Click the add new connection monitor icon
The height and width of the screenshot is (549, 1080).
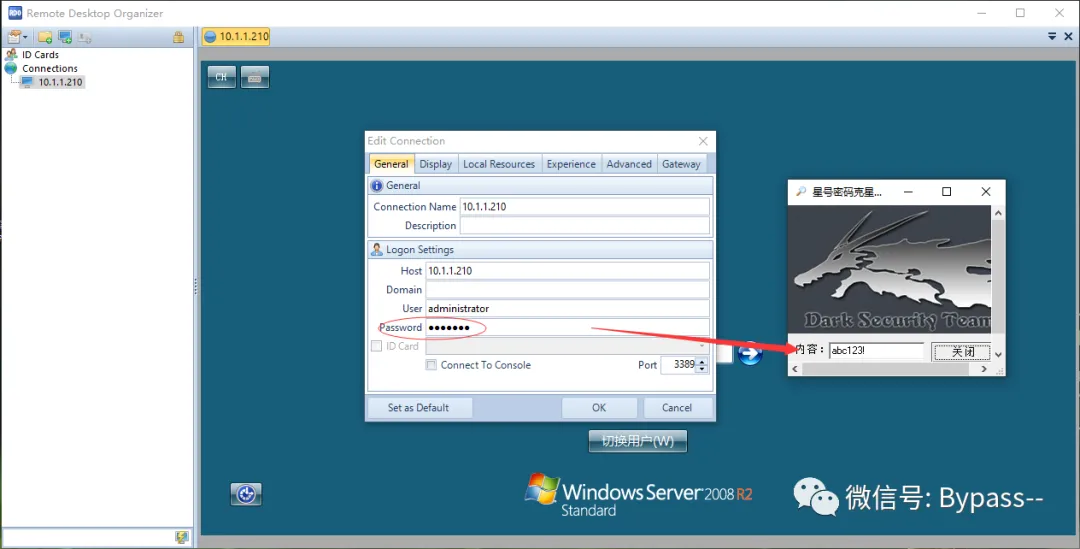point(65,37)
